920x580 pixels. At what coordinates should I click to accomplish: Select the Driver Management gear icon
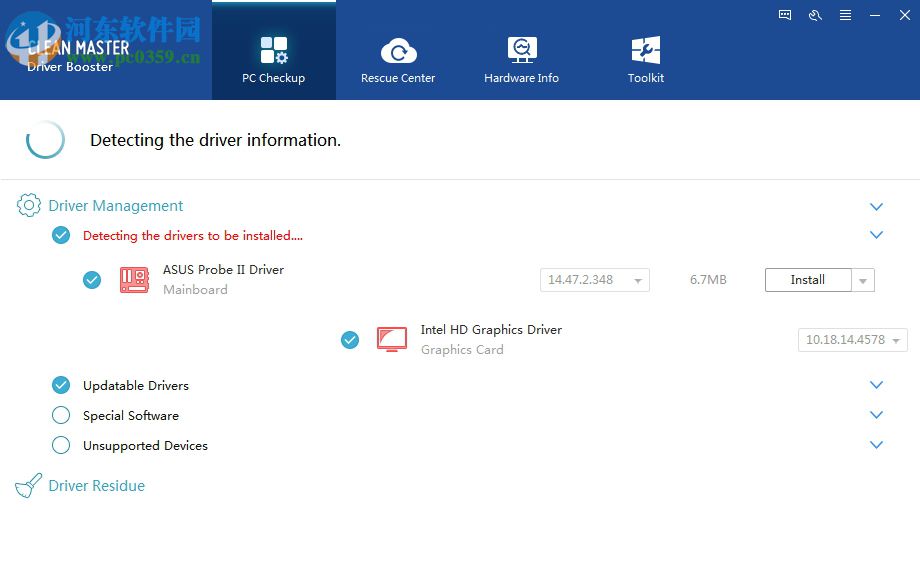[29, 205]
